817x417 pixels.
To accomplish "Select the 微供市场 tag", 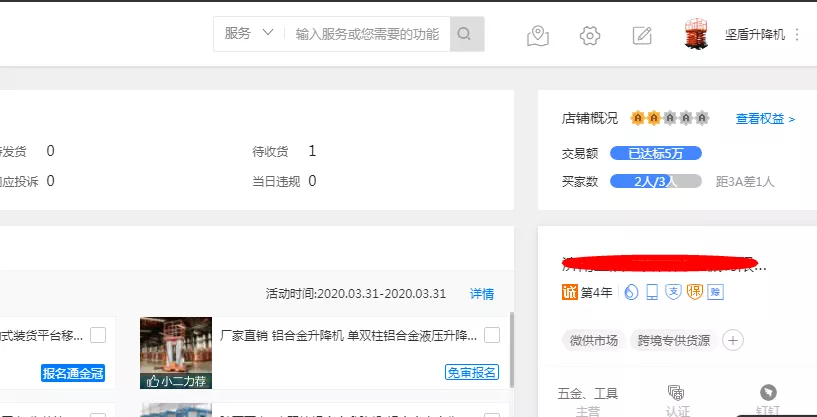I will click(593, 341).
